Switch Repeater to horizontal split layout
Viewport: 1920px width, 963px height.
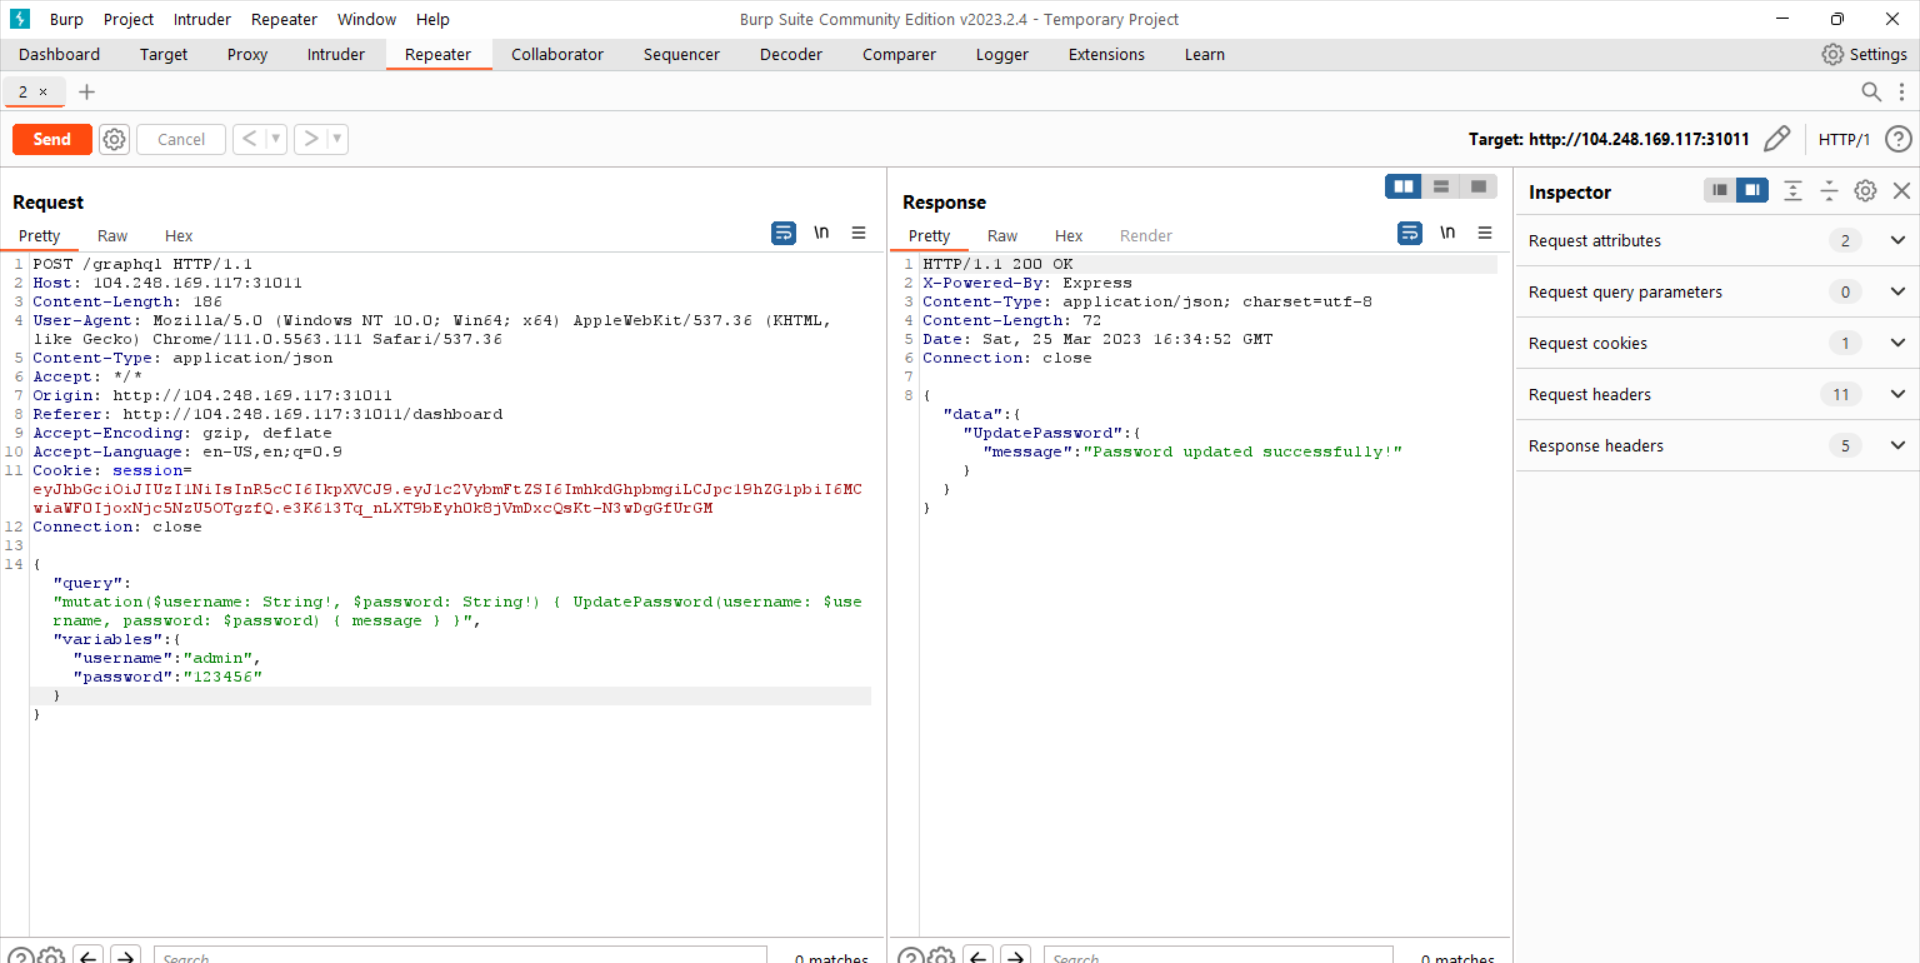click(1441, 186)
